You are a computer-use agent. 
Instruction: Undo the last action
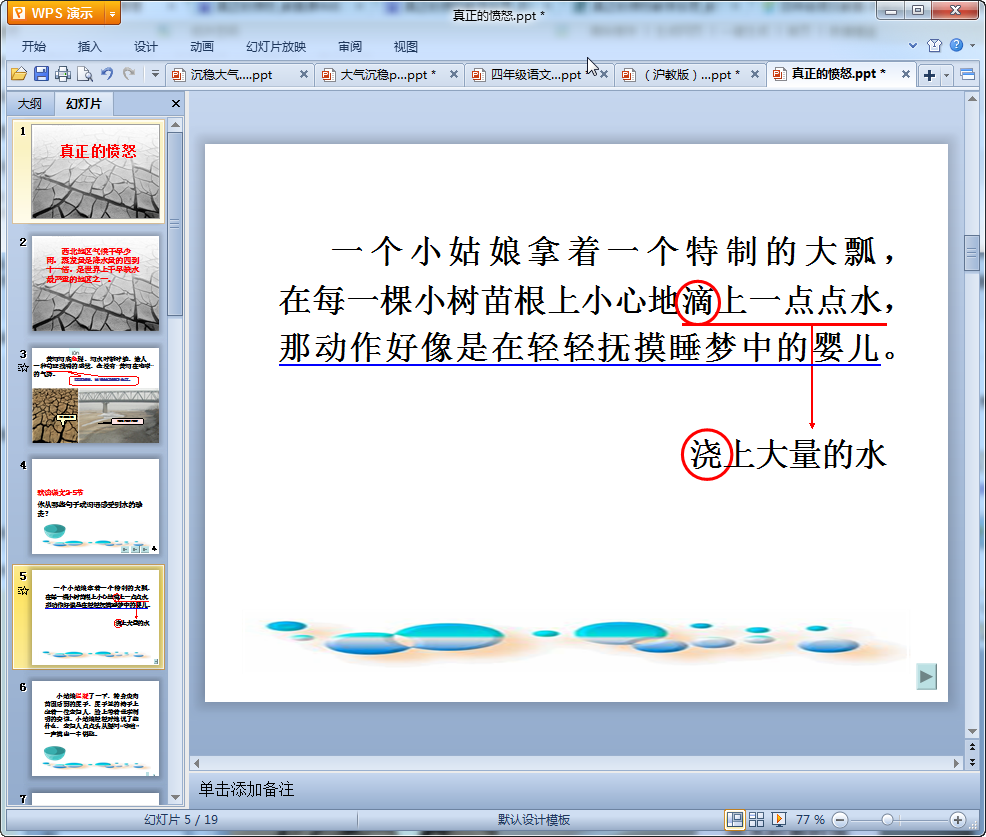pos(108,74)
